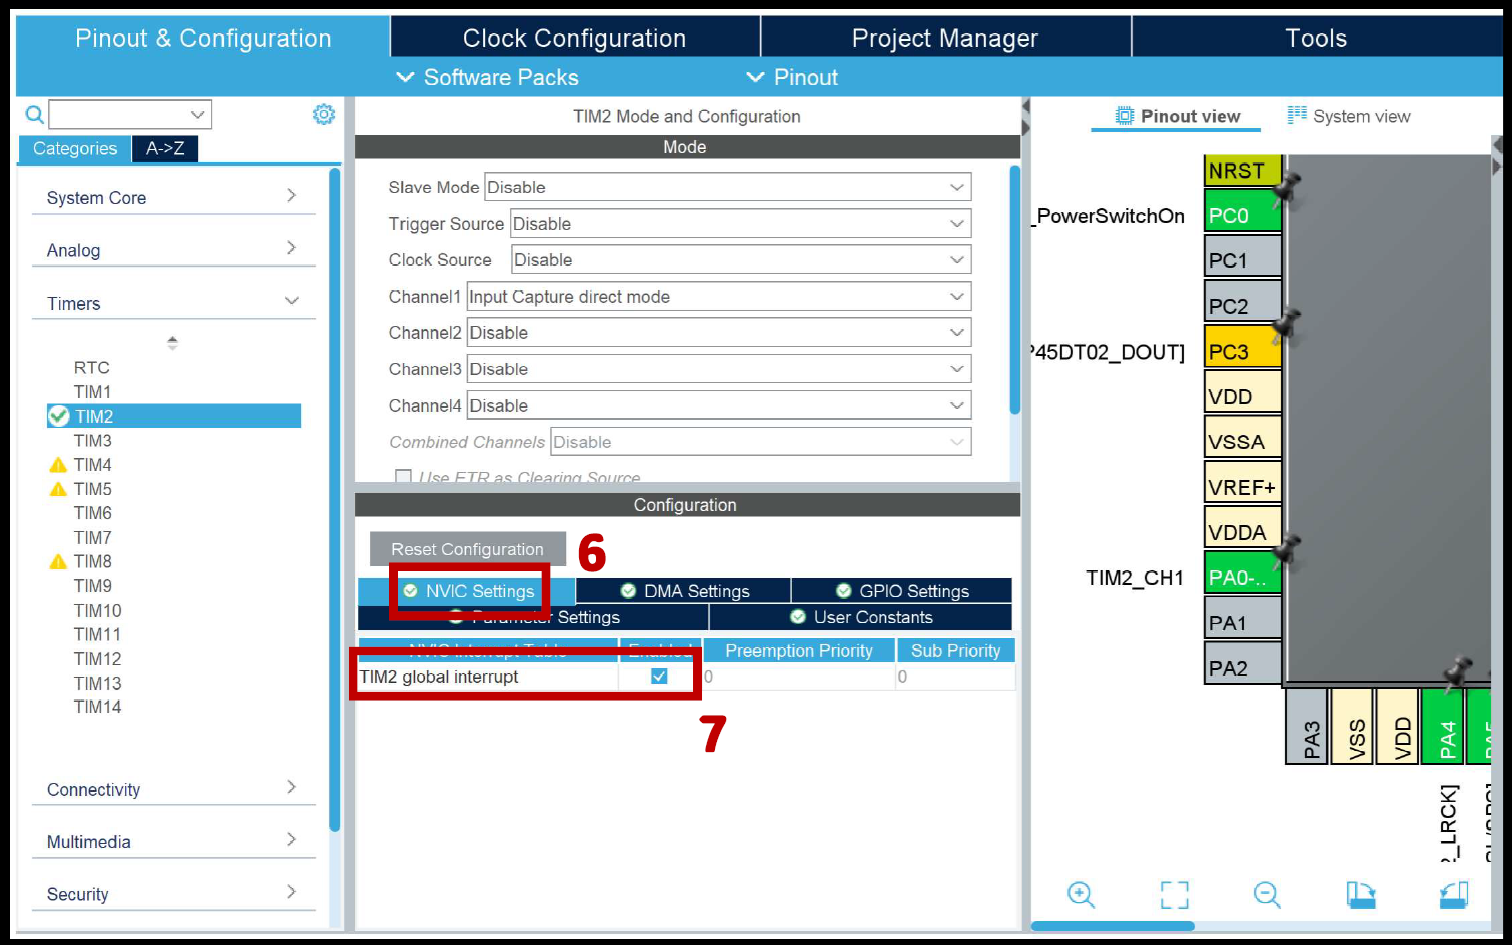Zoom out of the pinout view
The image size is (1512, 945).
(1267, 894)
